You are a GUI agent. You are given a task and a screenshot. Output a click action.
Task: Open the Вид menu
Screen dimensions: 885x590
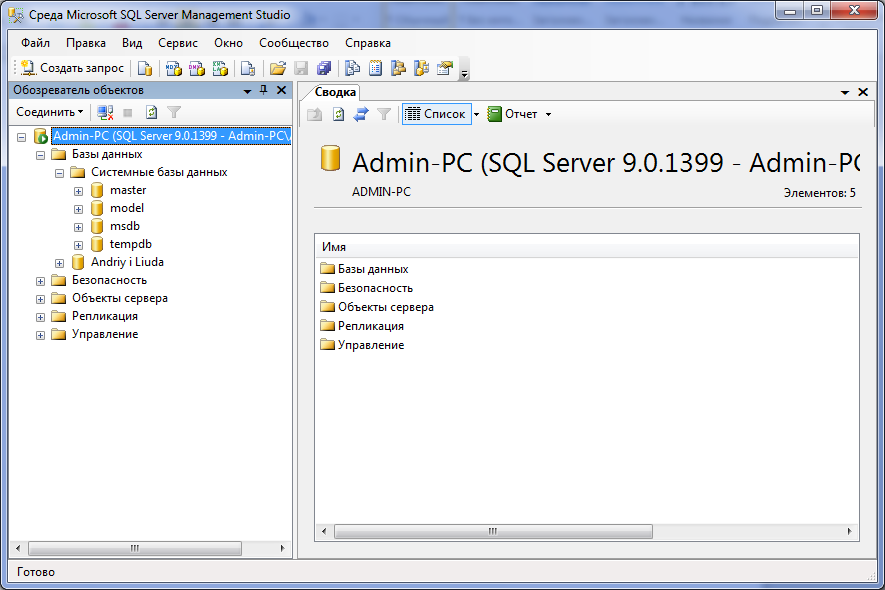132,43
